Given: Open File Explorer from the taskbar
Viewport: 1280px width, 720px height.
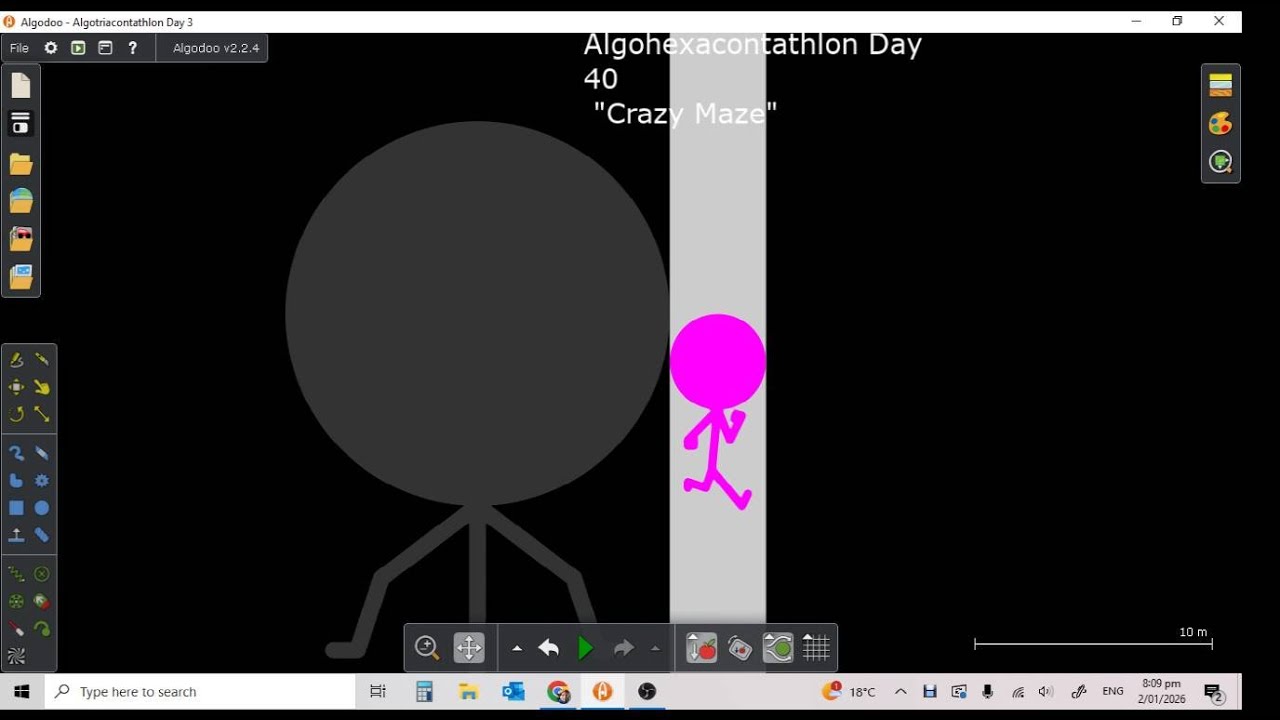Looking at the screenshot, I should [468, 691].
